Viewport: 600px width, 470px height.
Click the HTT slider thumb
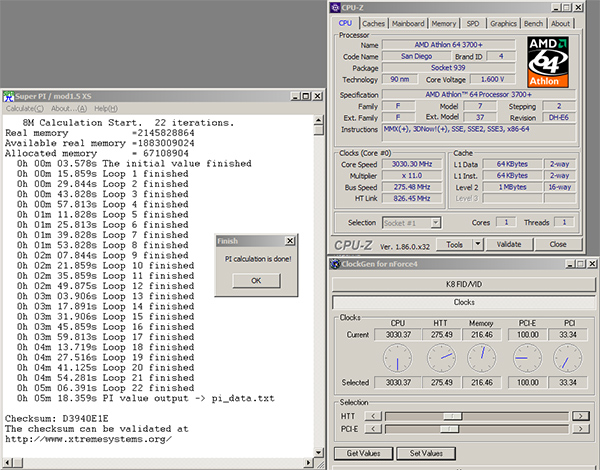(453, 416)
